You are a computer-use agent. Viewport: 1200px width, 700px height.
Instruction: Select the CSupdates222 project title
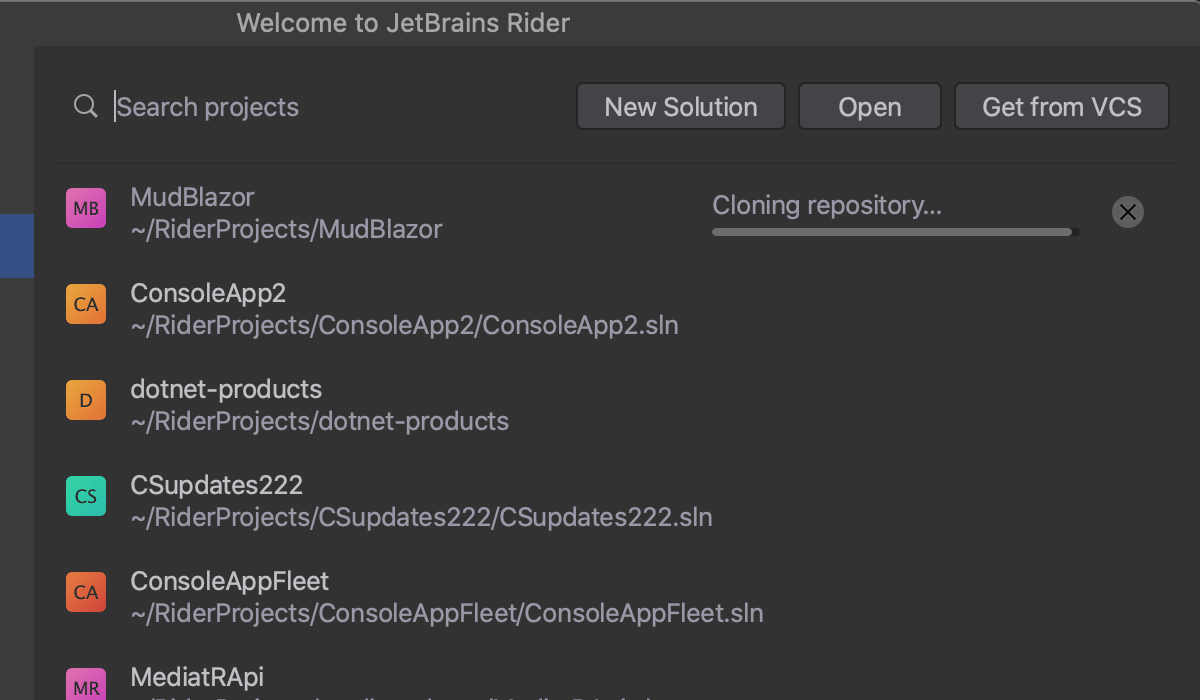coord(216,485)
